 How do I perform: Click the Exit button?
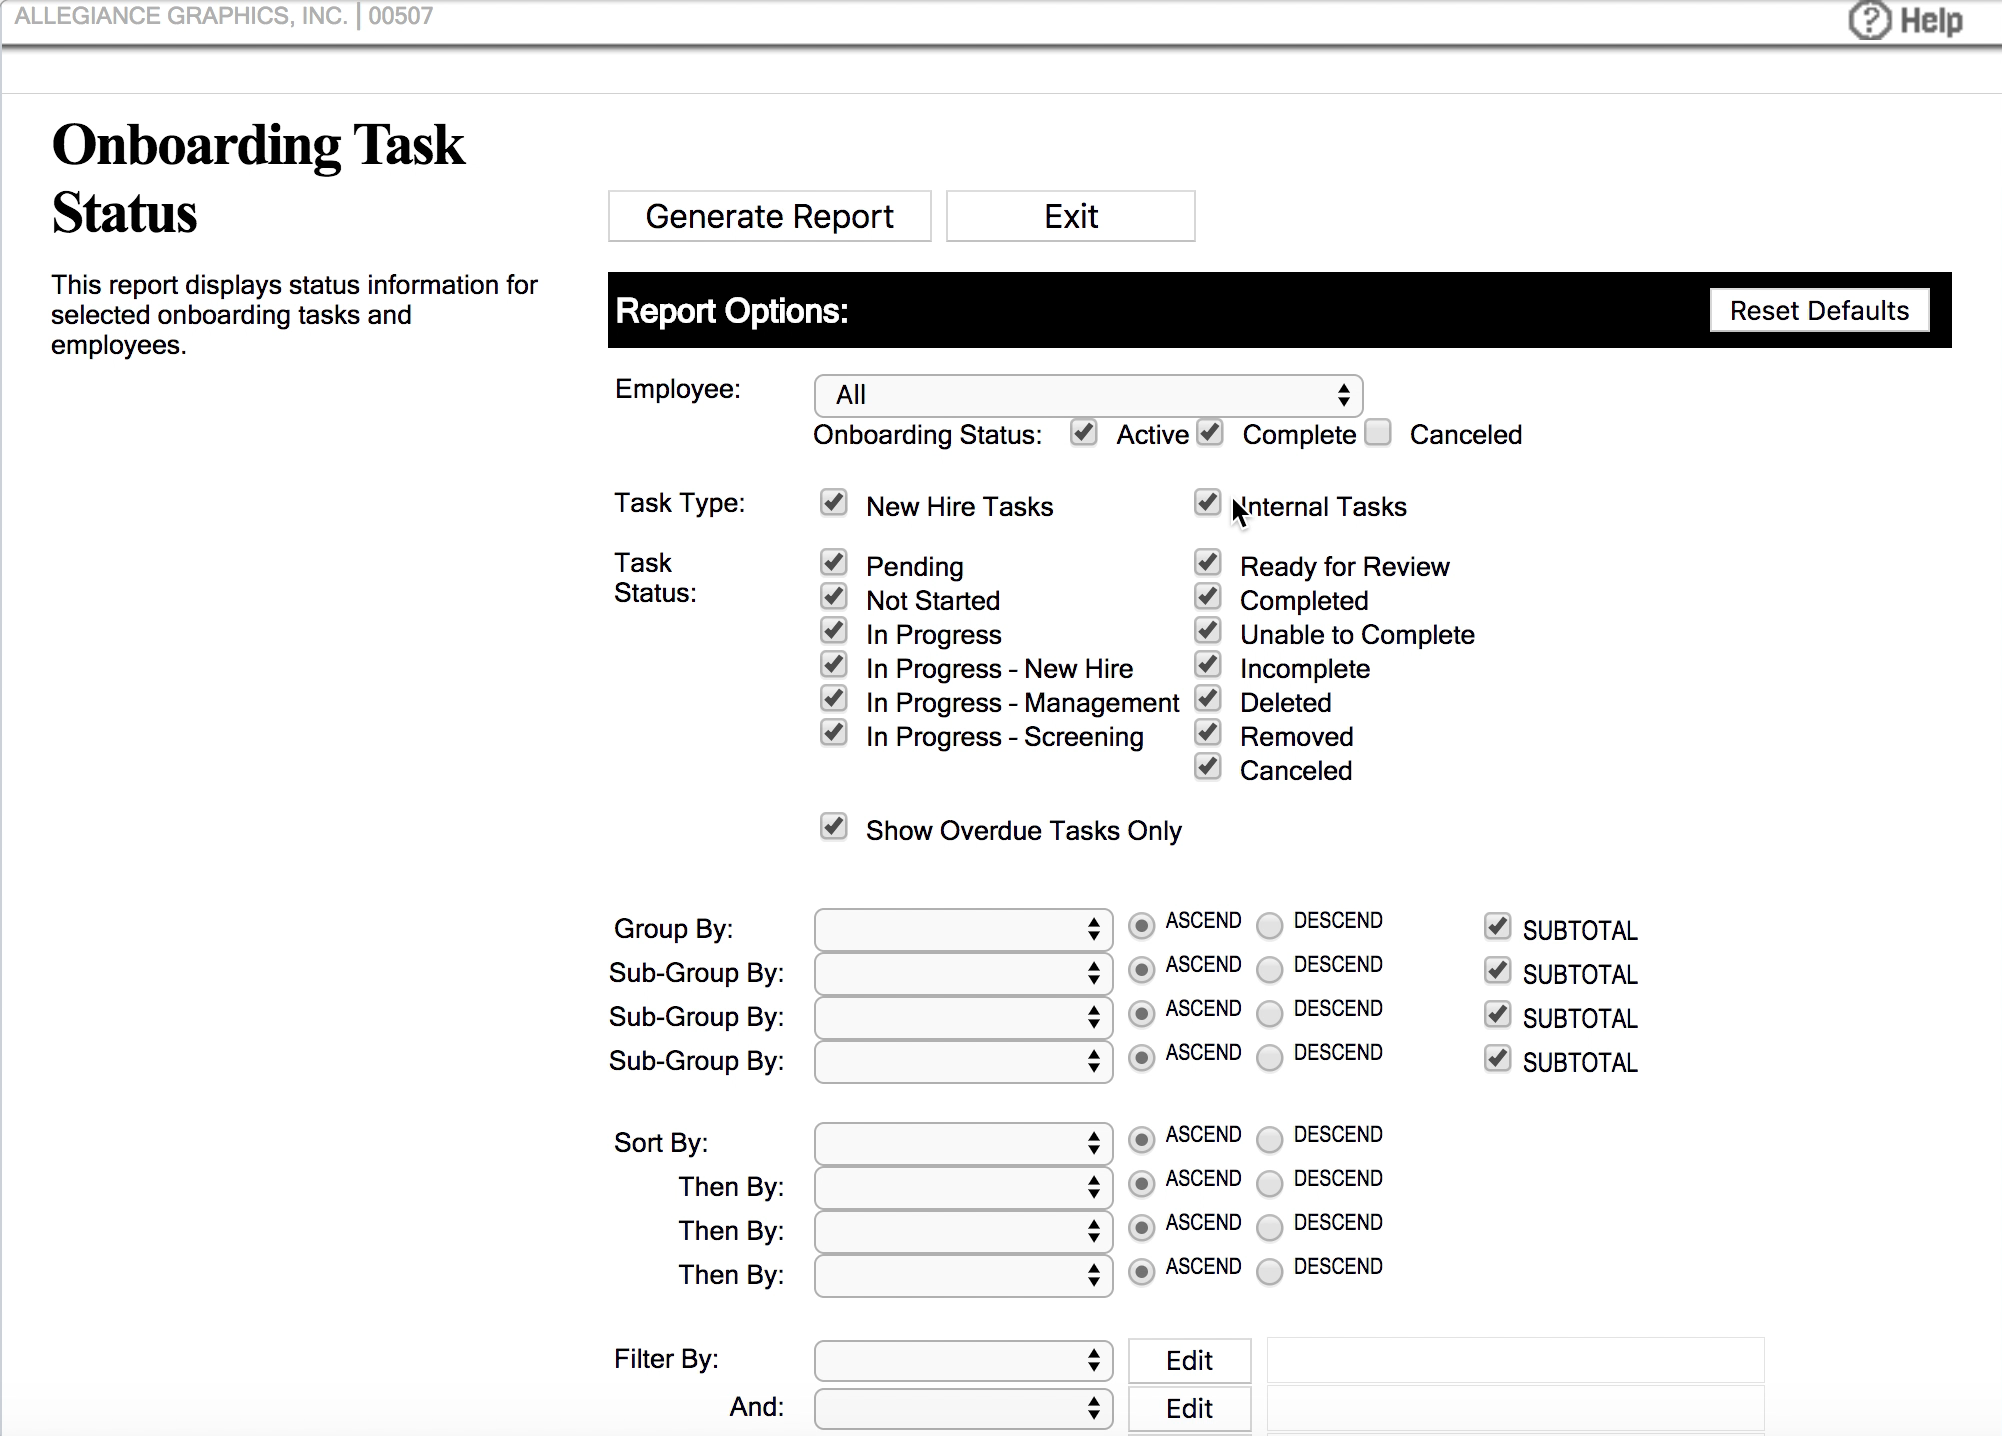click(1070, 215)
